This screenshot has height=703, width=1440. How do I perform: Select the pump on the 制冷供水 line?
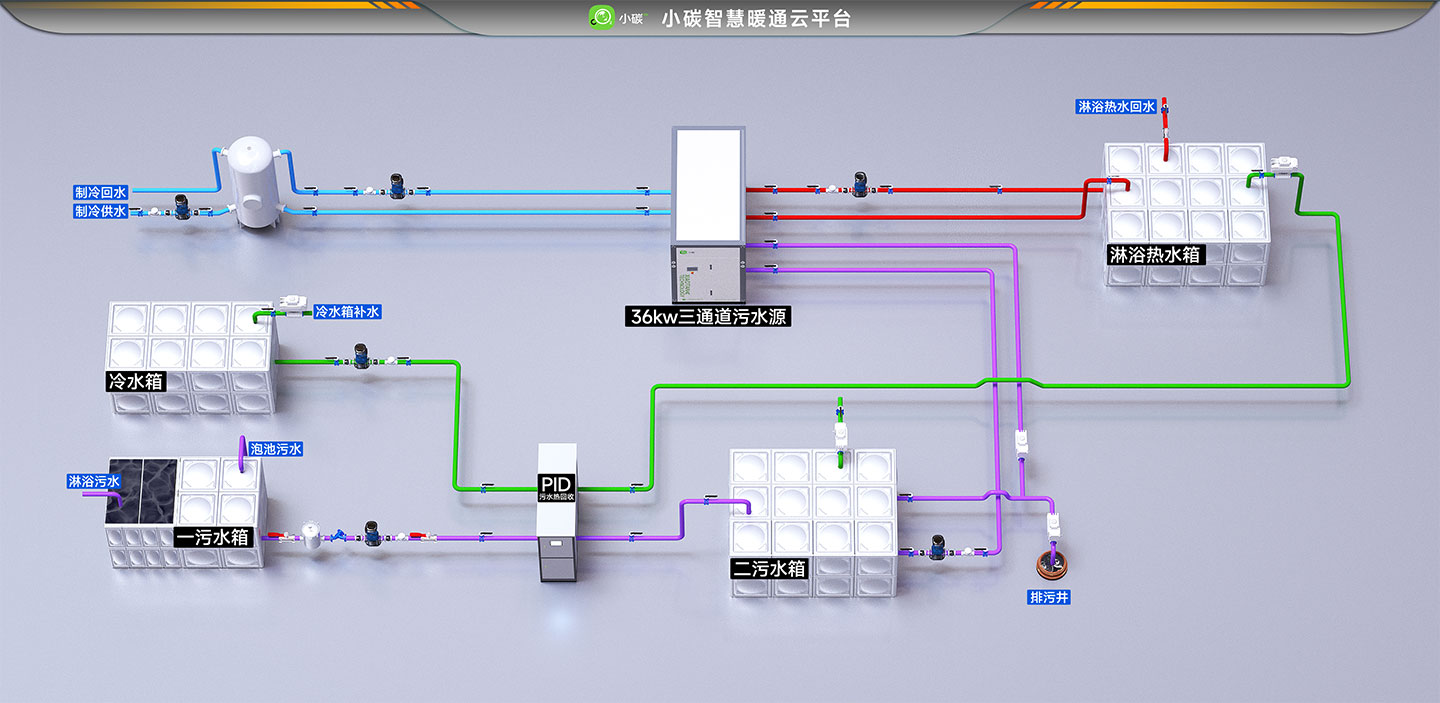point(182,207)
